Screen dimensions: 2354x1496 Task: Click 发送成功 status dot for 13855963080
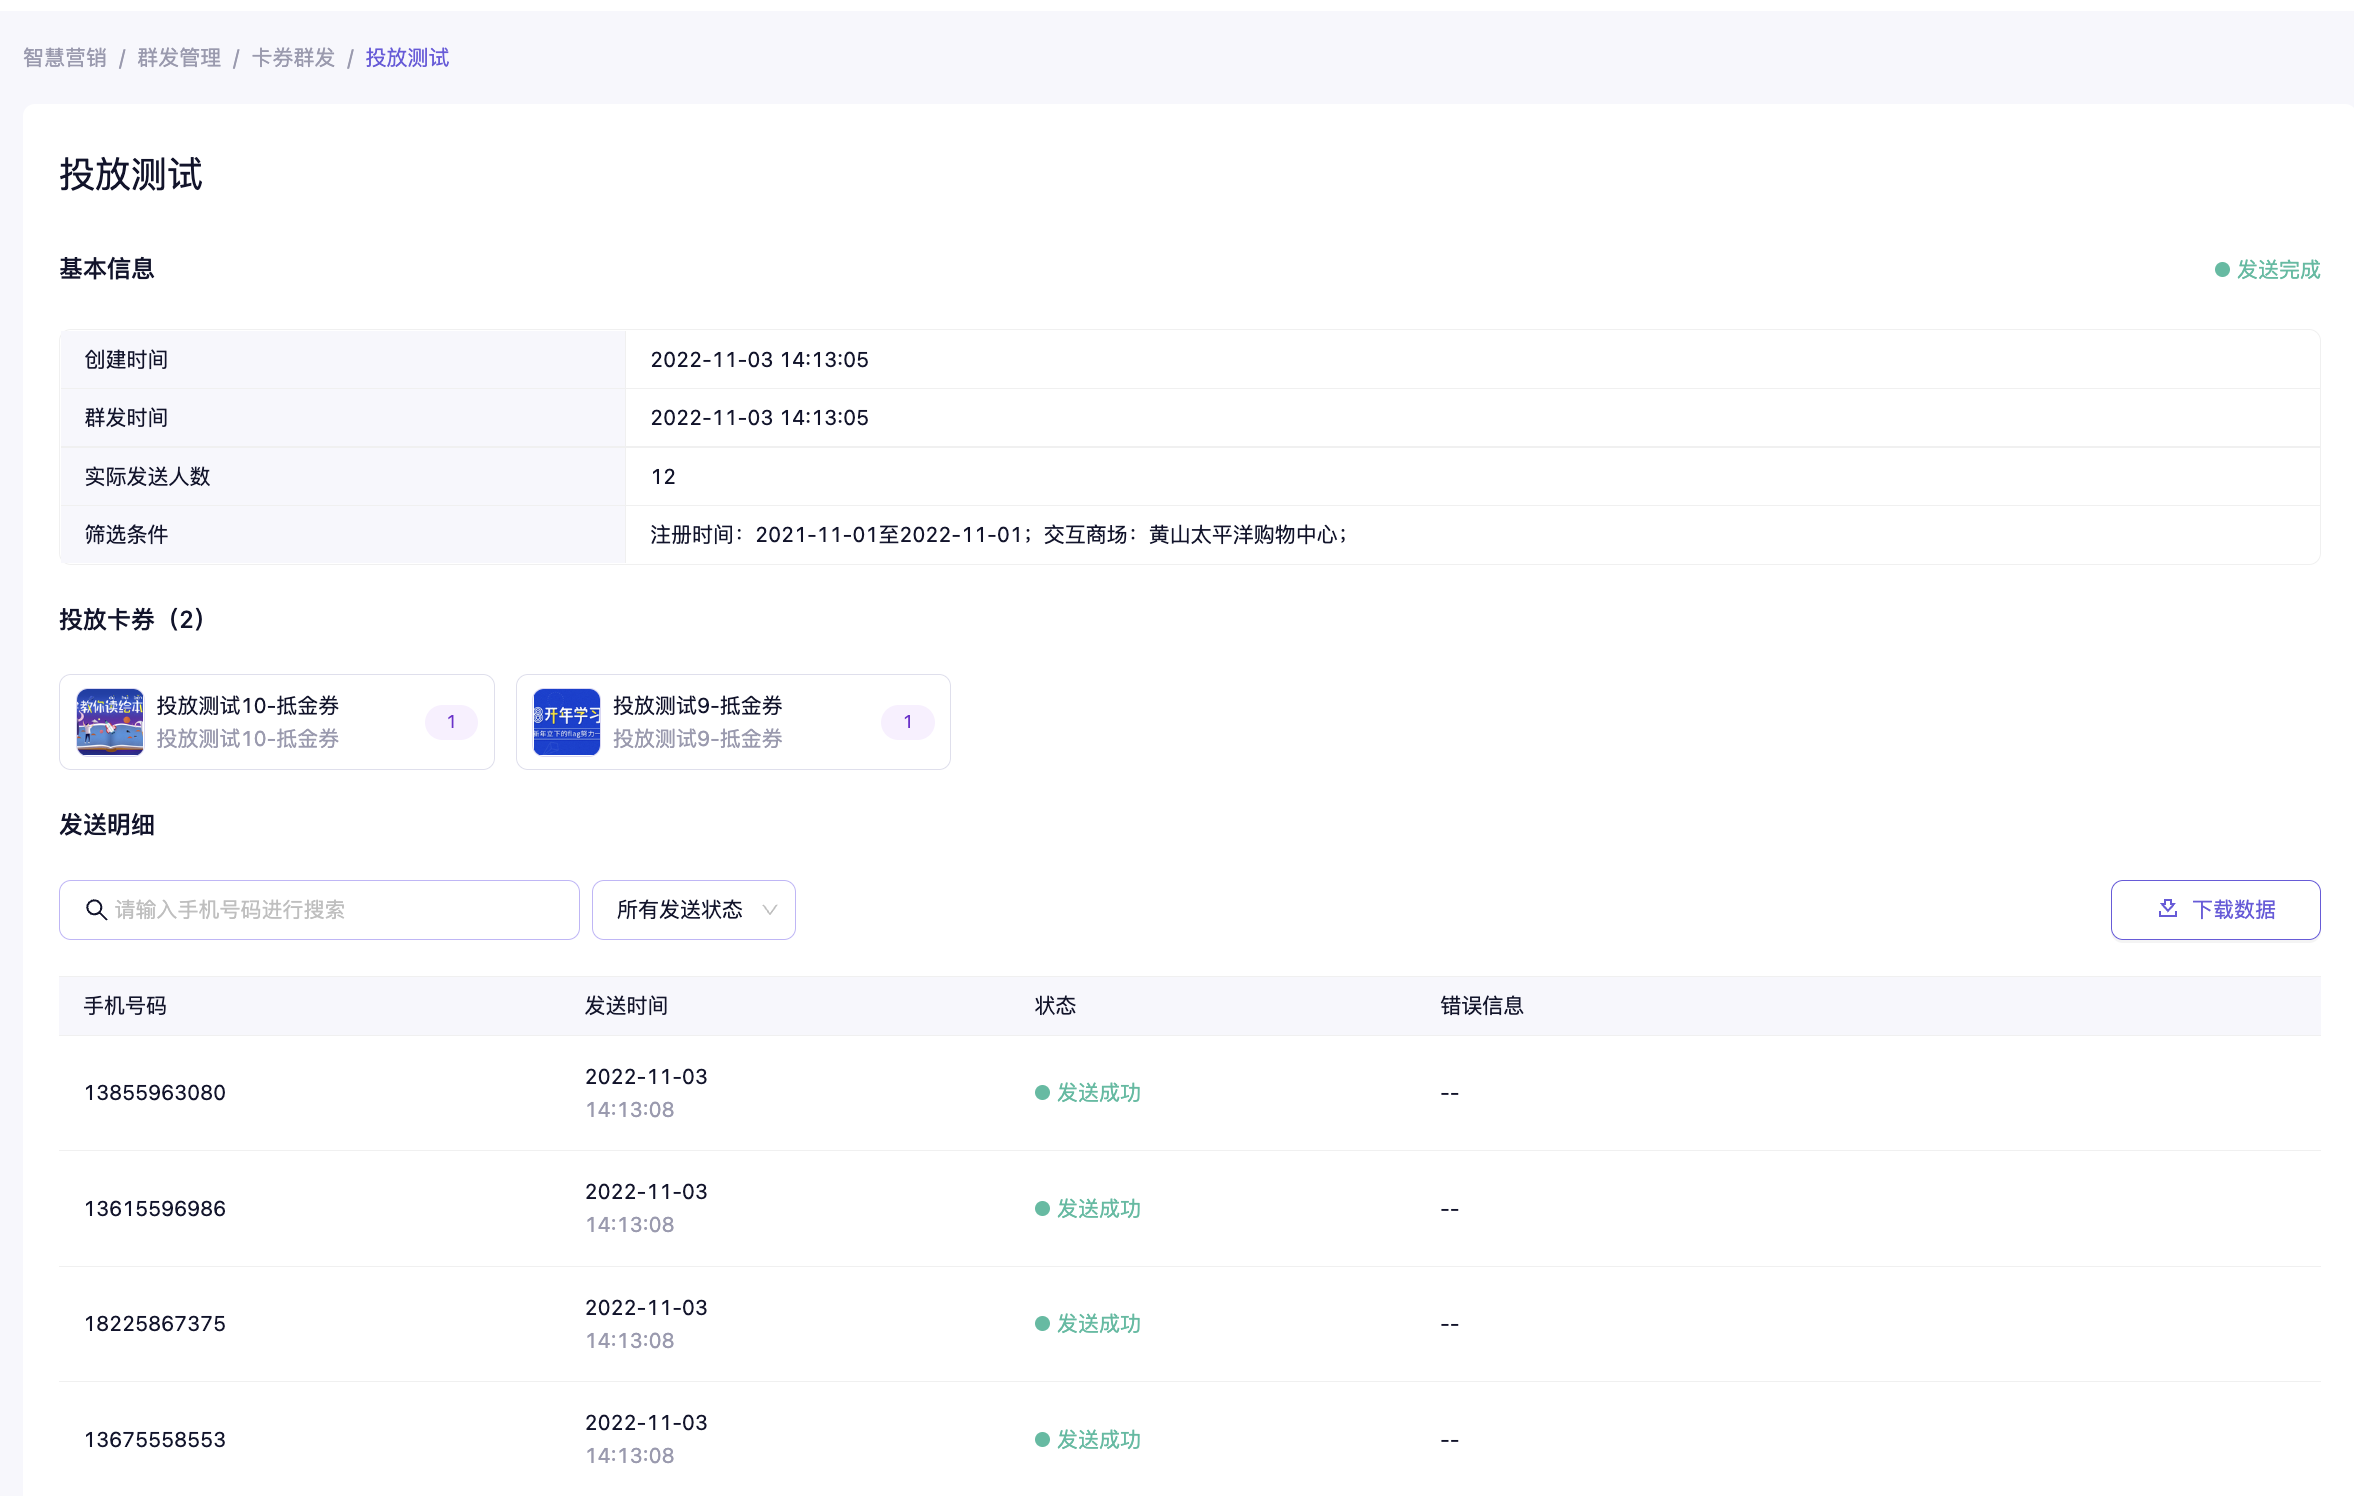1042,1093
